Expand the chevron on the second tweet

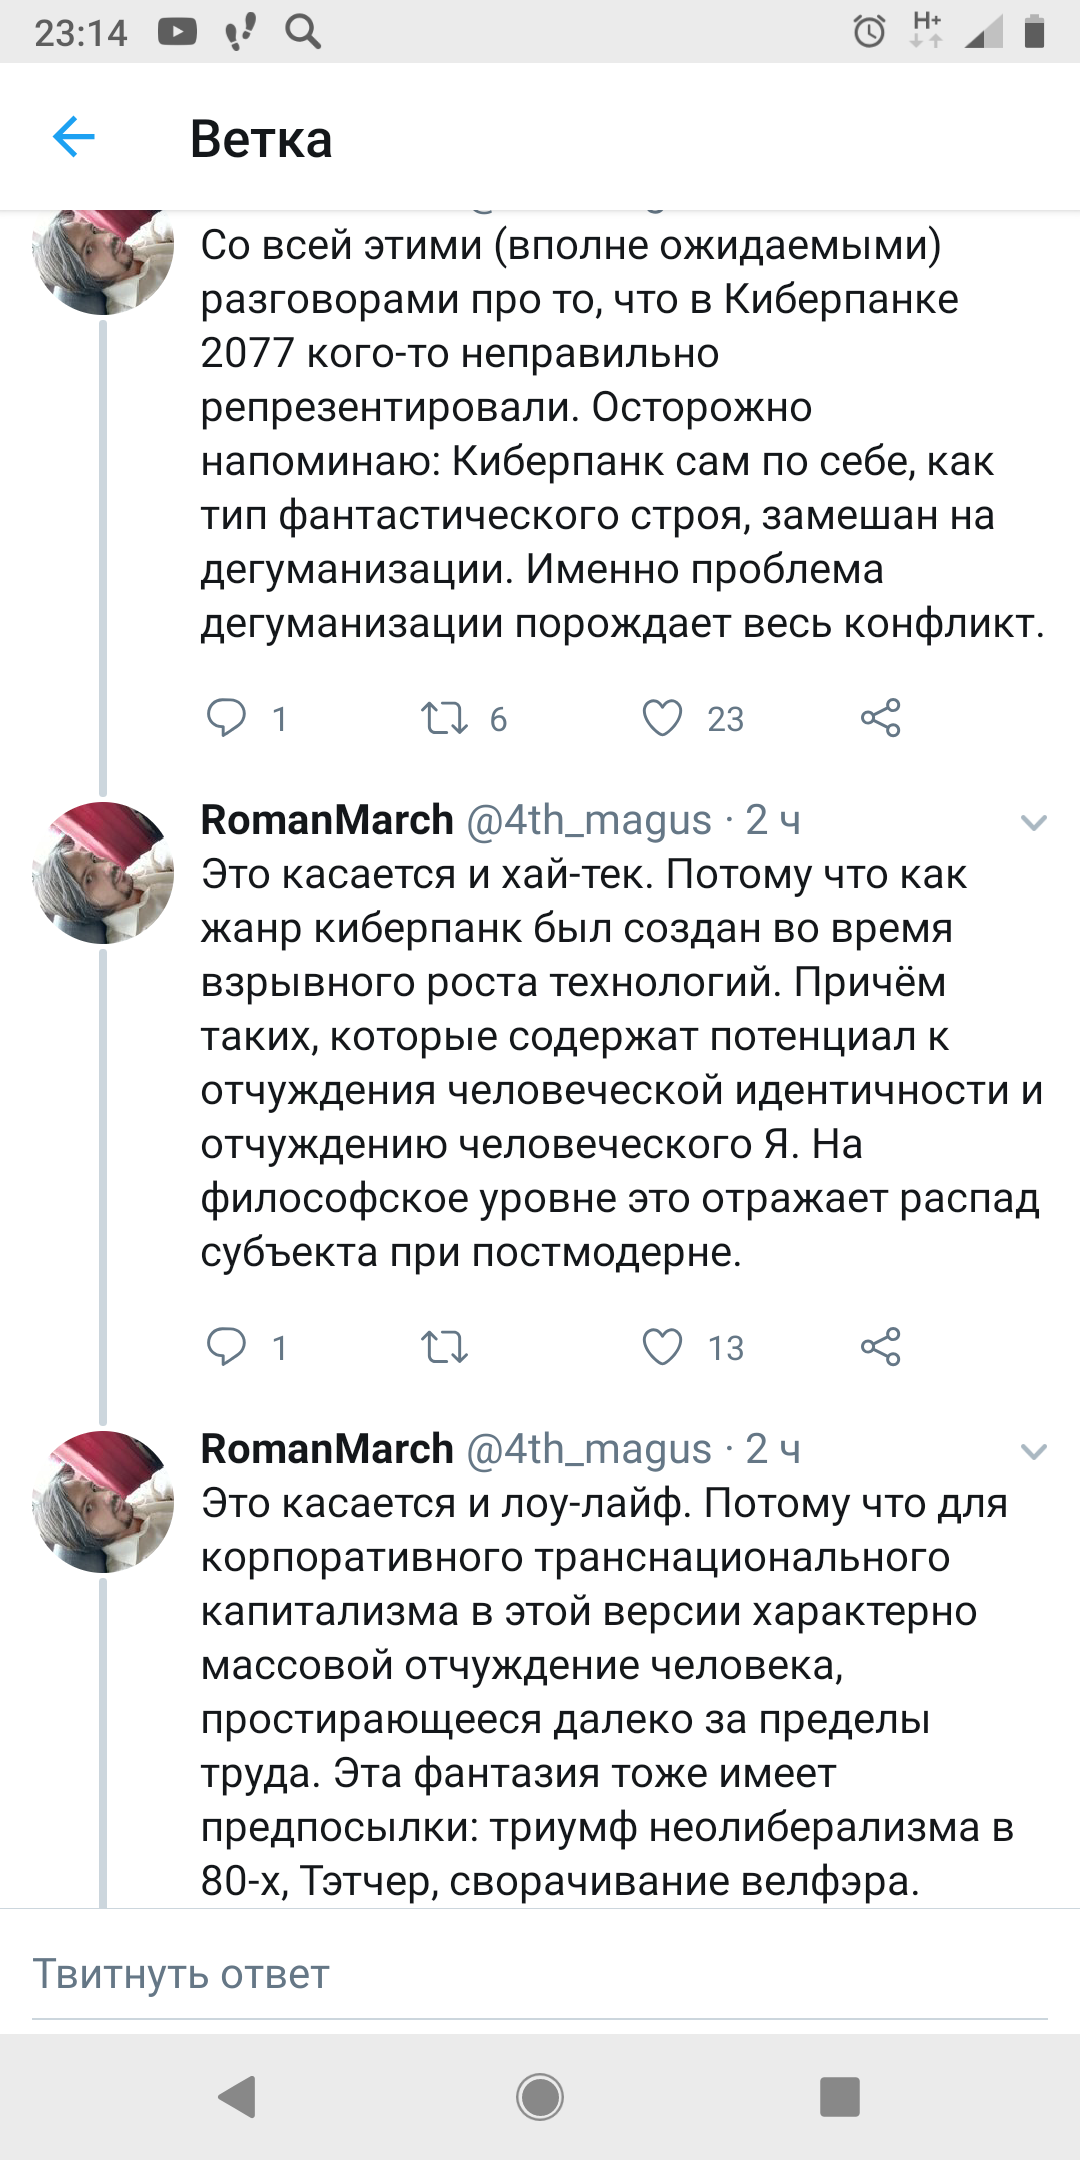(1033, 823)
